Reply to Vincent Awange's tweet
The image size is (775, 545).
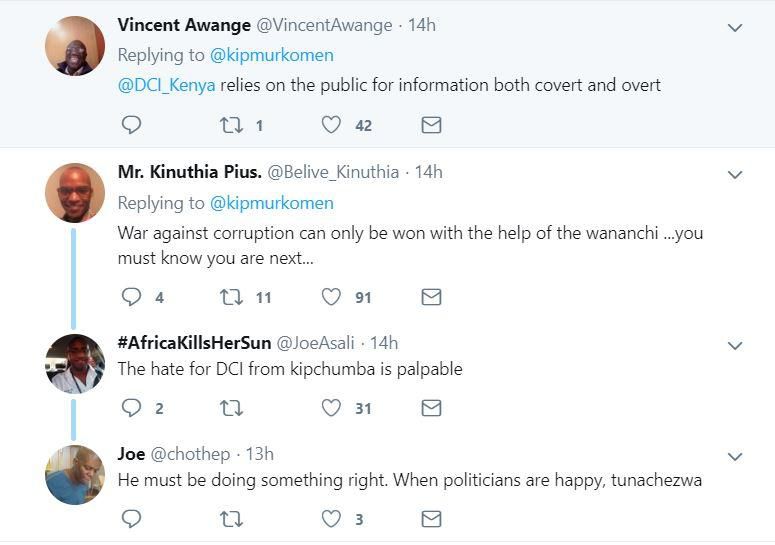point(131,125)
